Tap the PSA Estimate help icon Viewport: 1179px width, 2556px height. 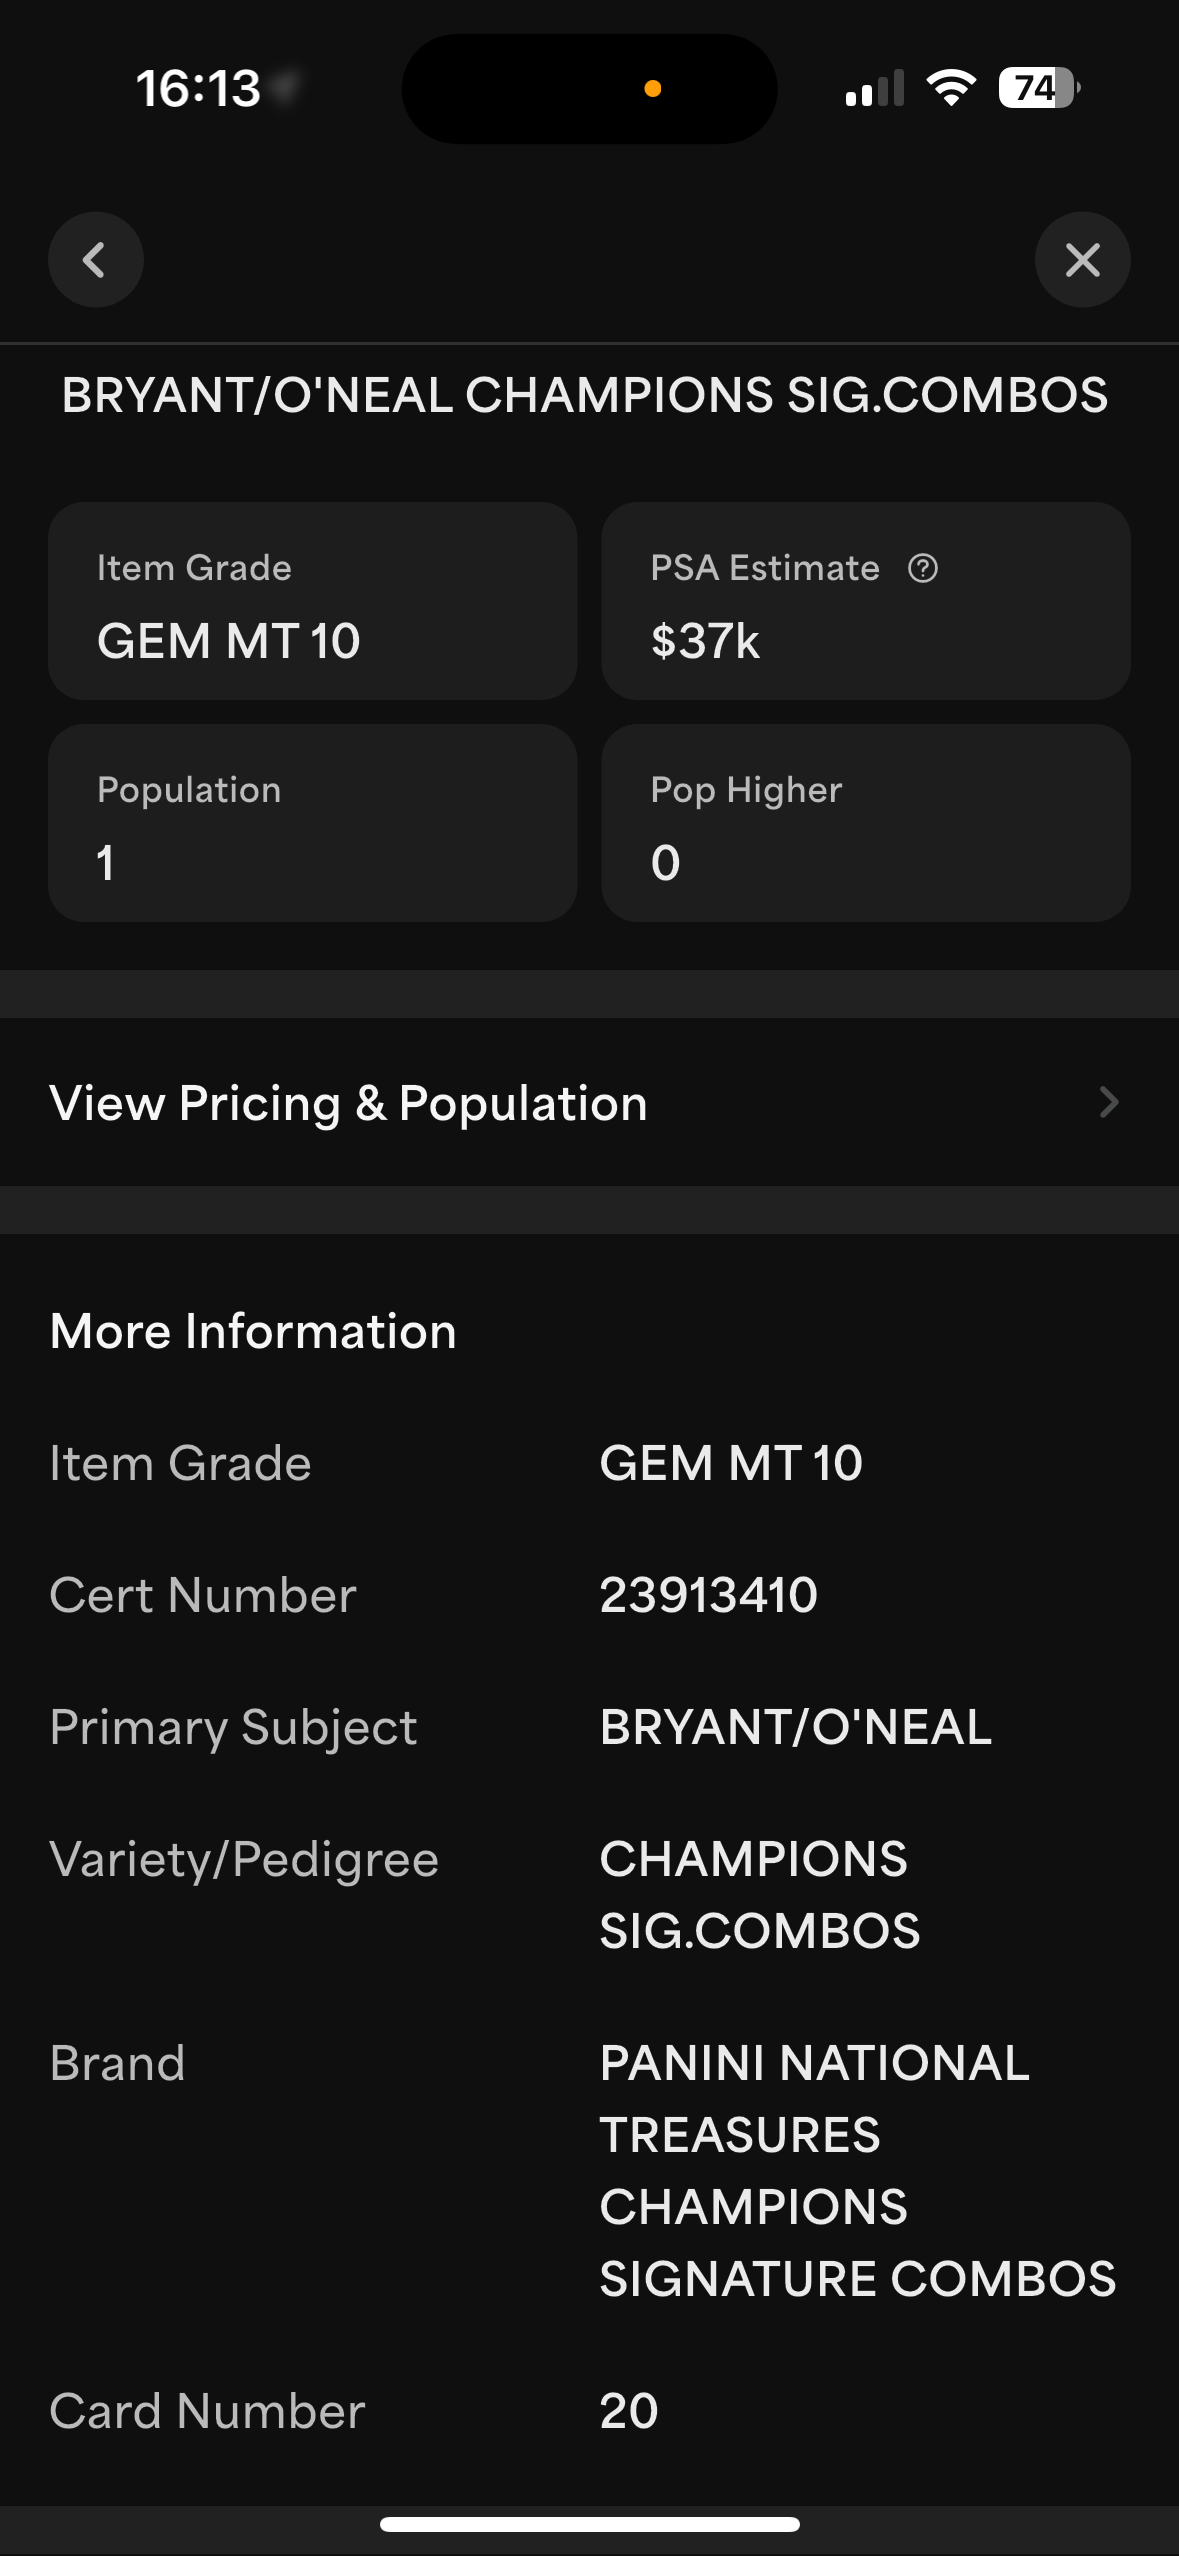922,569
